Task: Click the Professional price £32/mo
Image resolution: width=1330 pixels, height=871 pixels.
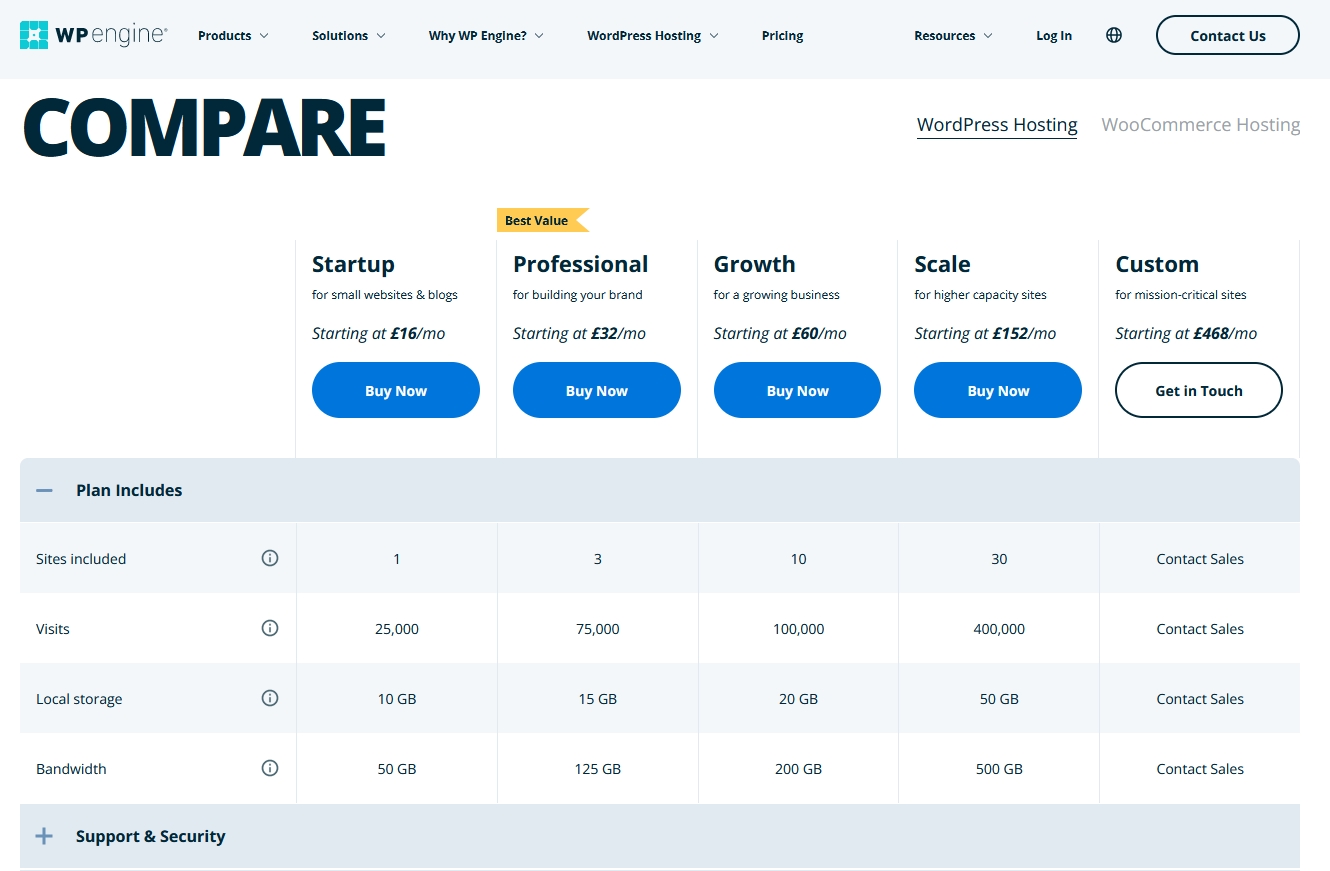Action: [619, 334]
